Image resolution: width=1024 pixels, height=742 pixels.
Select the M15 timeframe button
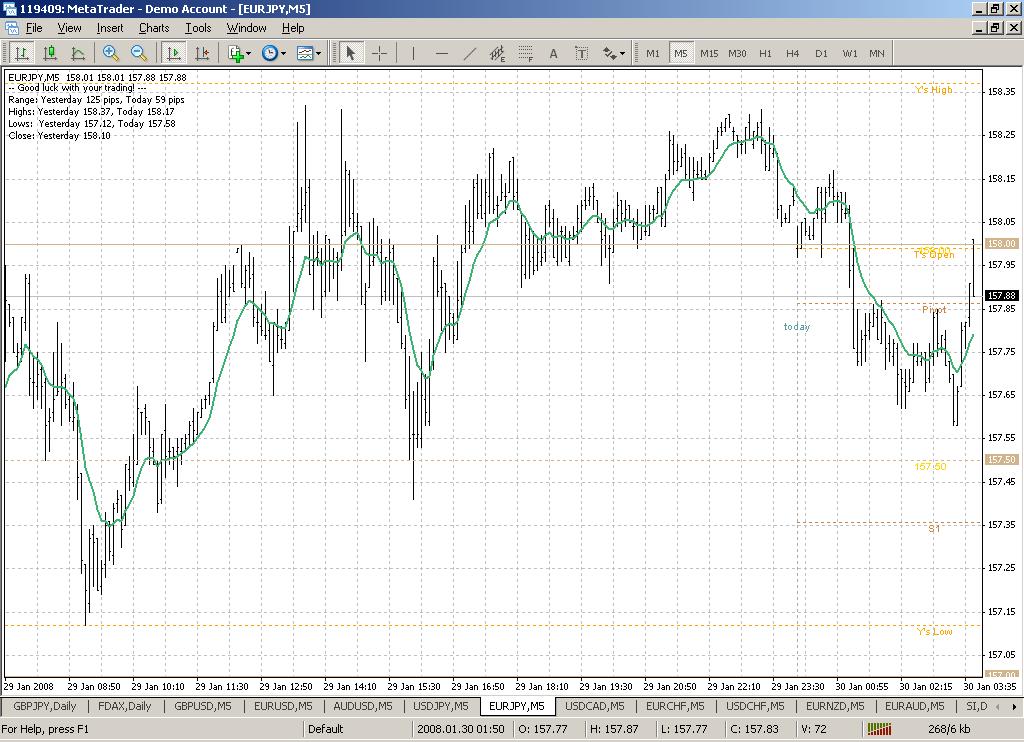709,53
